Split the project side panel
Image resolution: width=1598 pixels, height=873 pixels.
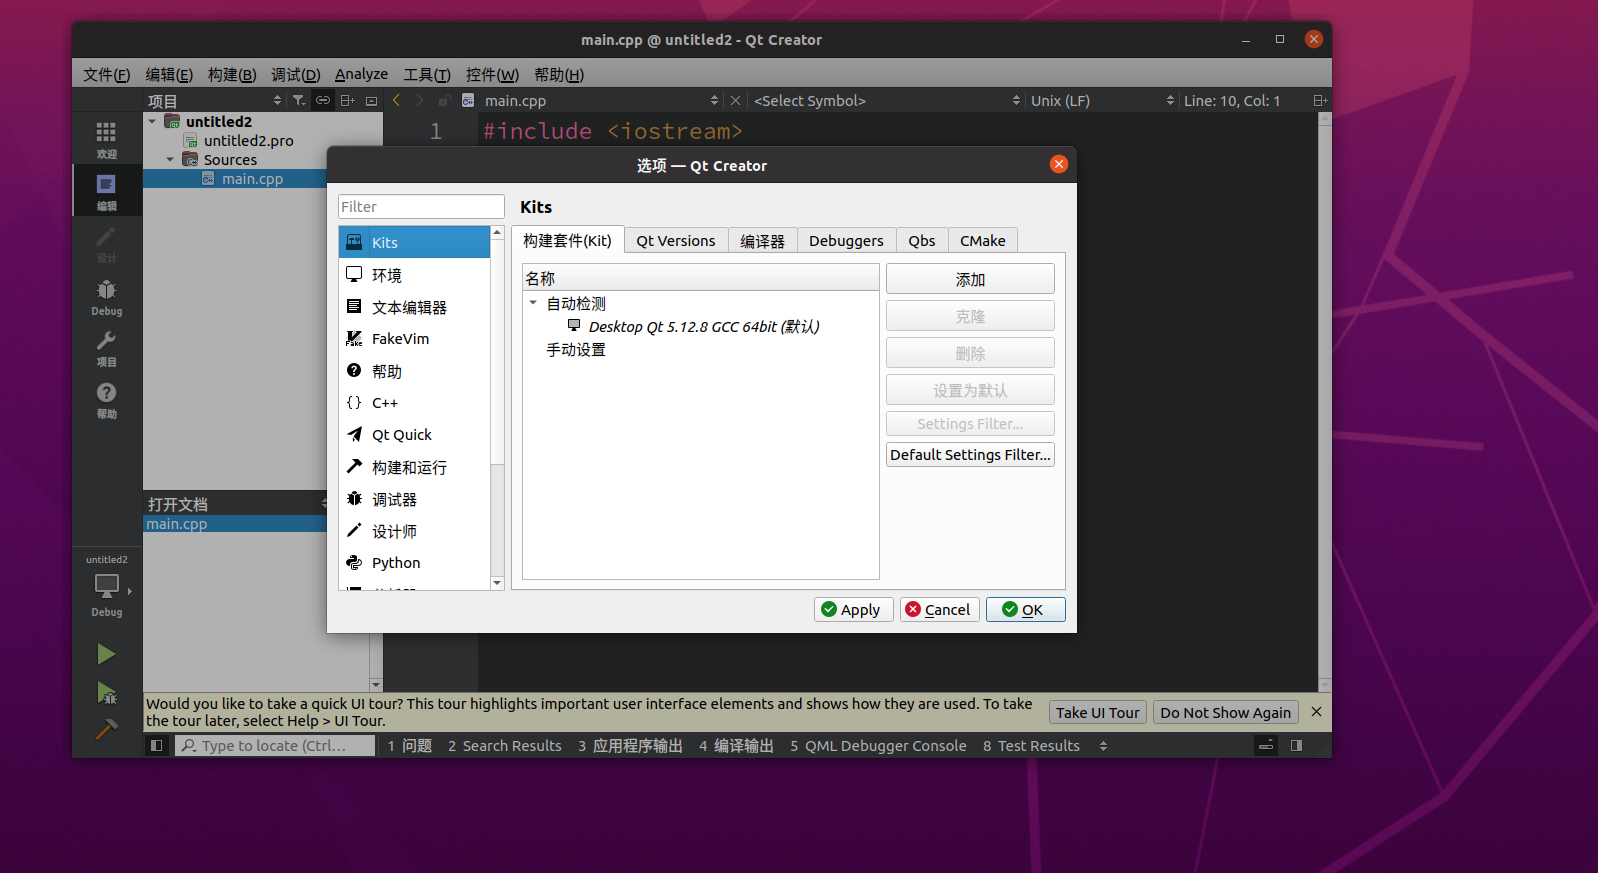(x=347, y=100)
